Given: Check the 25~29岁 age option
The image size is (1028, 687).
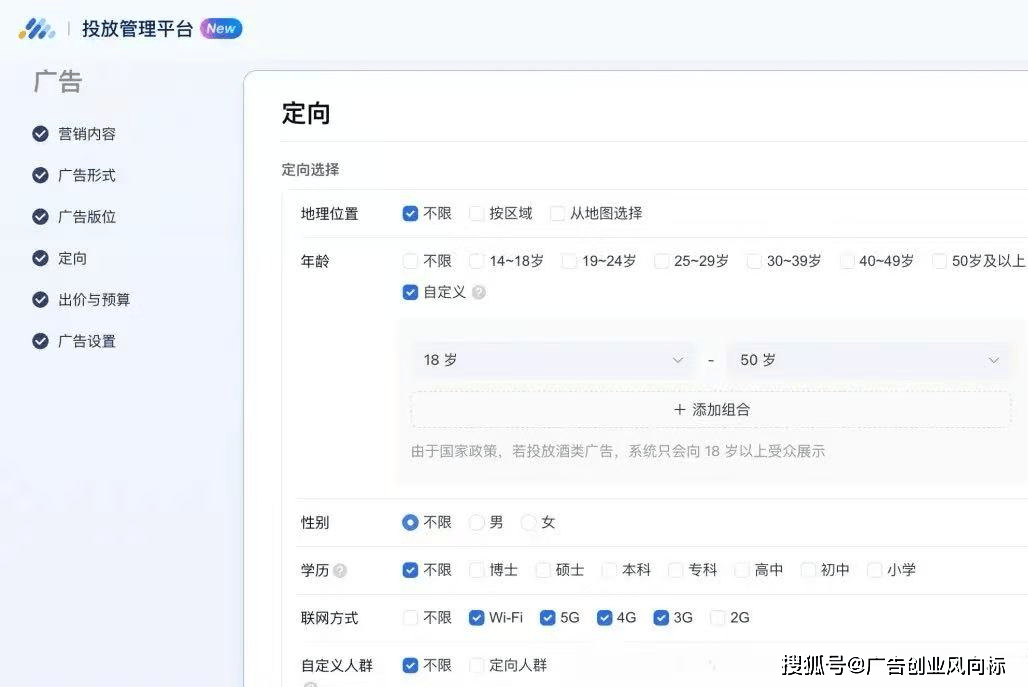Looking at the screenshot, I should [662, 261].
